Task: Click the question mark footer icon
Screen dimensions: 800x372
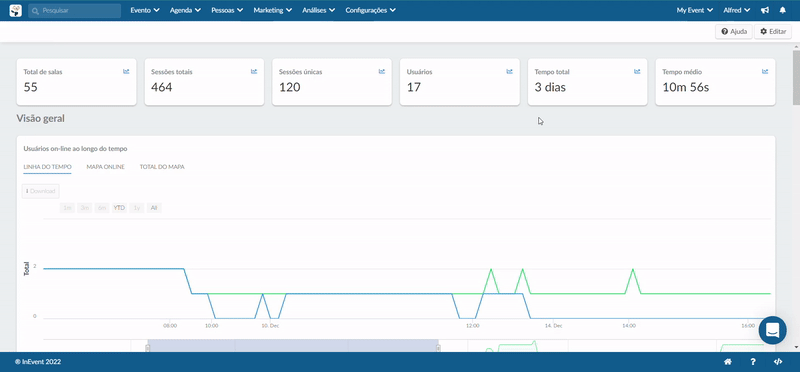Action: pos(753,362)
